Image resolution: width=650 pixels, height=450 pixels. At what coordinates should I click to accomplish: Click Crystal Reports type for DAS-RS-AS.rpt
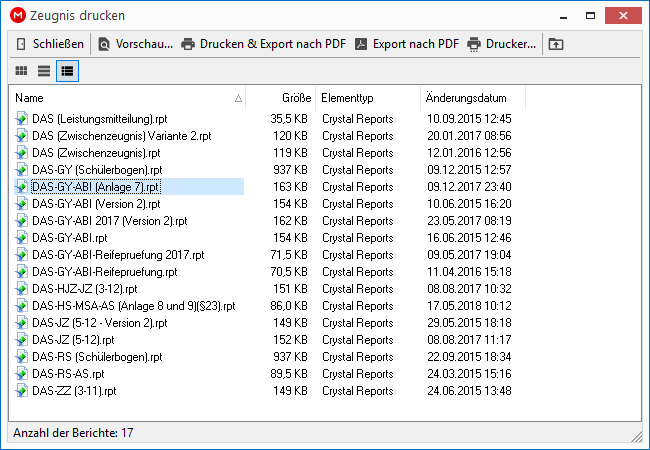[357, 374]
